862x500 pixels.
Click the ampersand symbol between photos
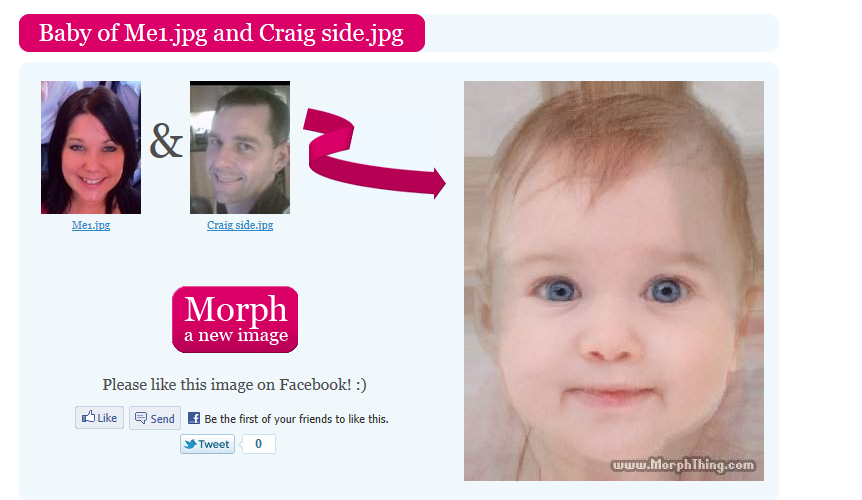[165, 141]
